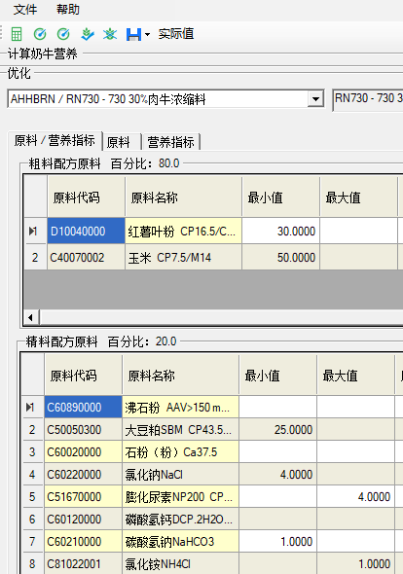Open the 帮助 menu
403x574 pixels.
pyautogui.click(x=68, y=10)
